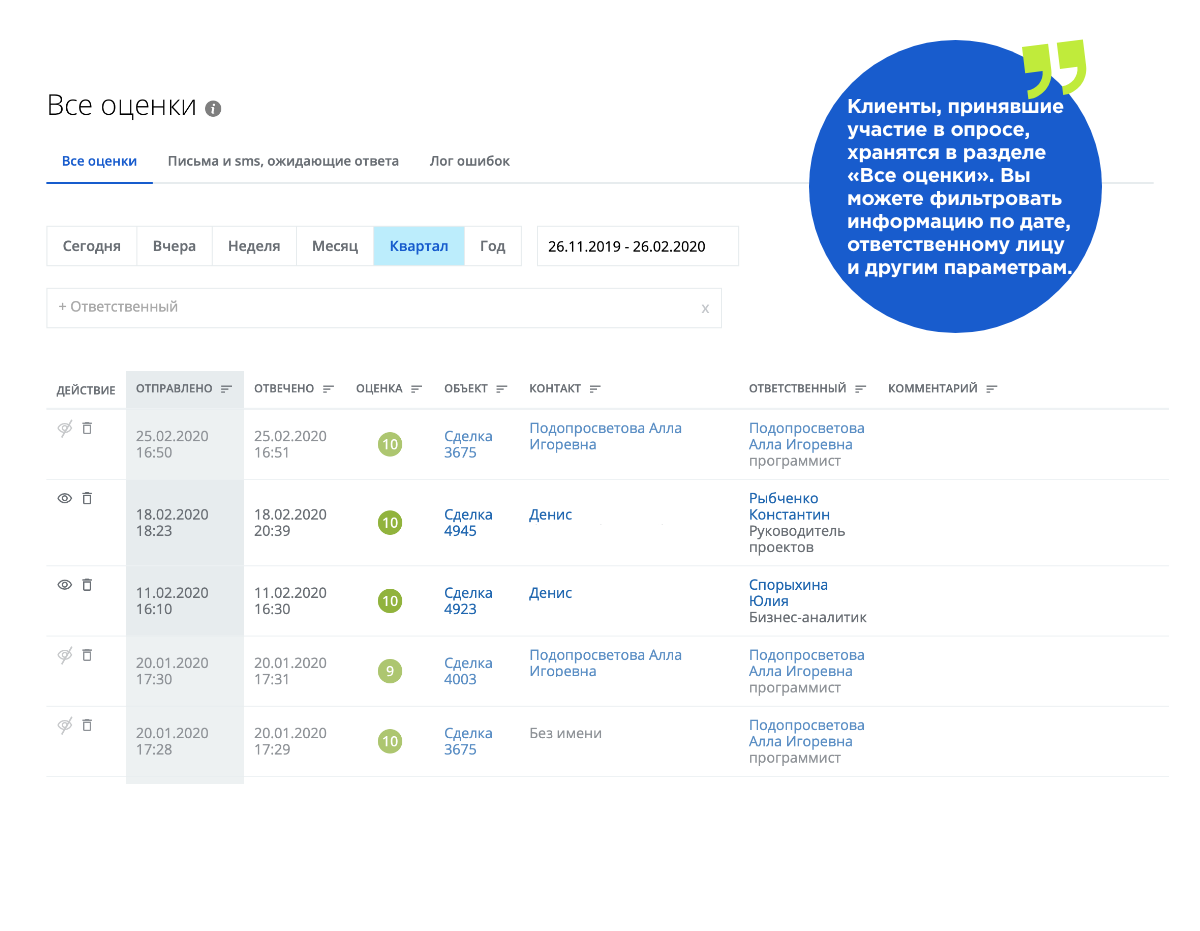Open the Лог ошибок tab

click(x=469, y=161)
